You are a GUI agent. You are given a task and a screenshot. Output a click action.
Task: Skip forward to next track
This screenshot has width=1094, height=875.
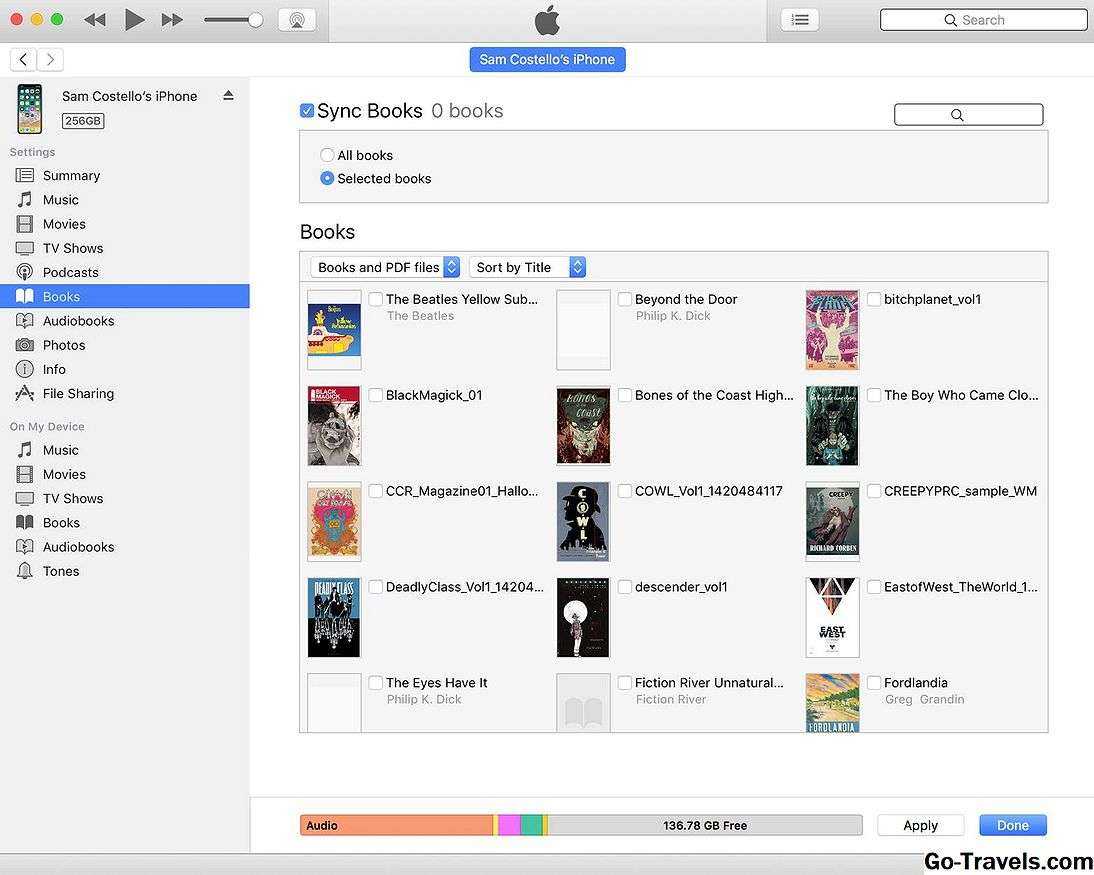(x=172, y=20)
